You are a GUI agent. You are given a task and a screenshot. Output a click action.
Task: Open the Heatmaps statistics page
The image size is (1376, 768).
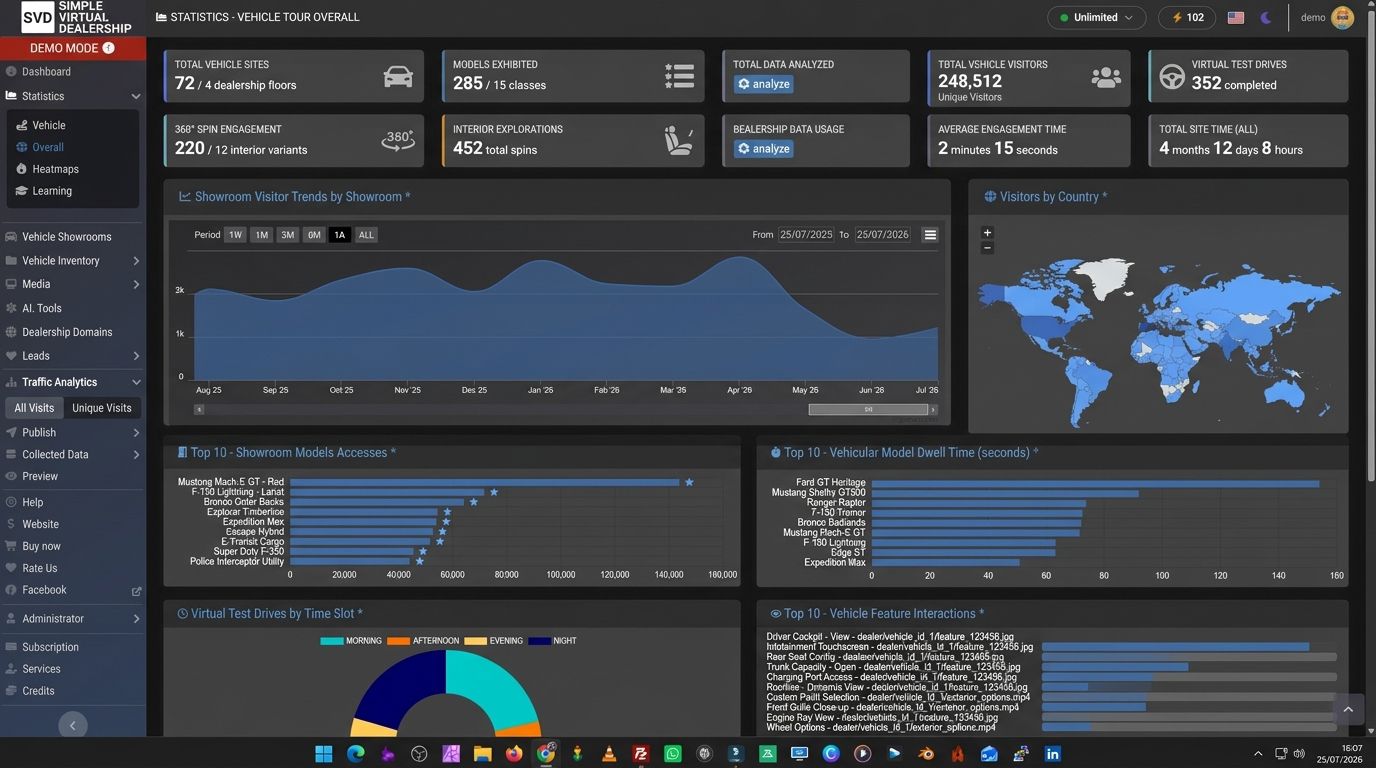pos(55,169)
